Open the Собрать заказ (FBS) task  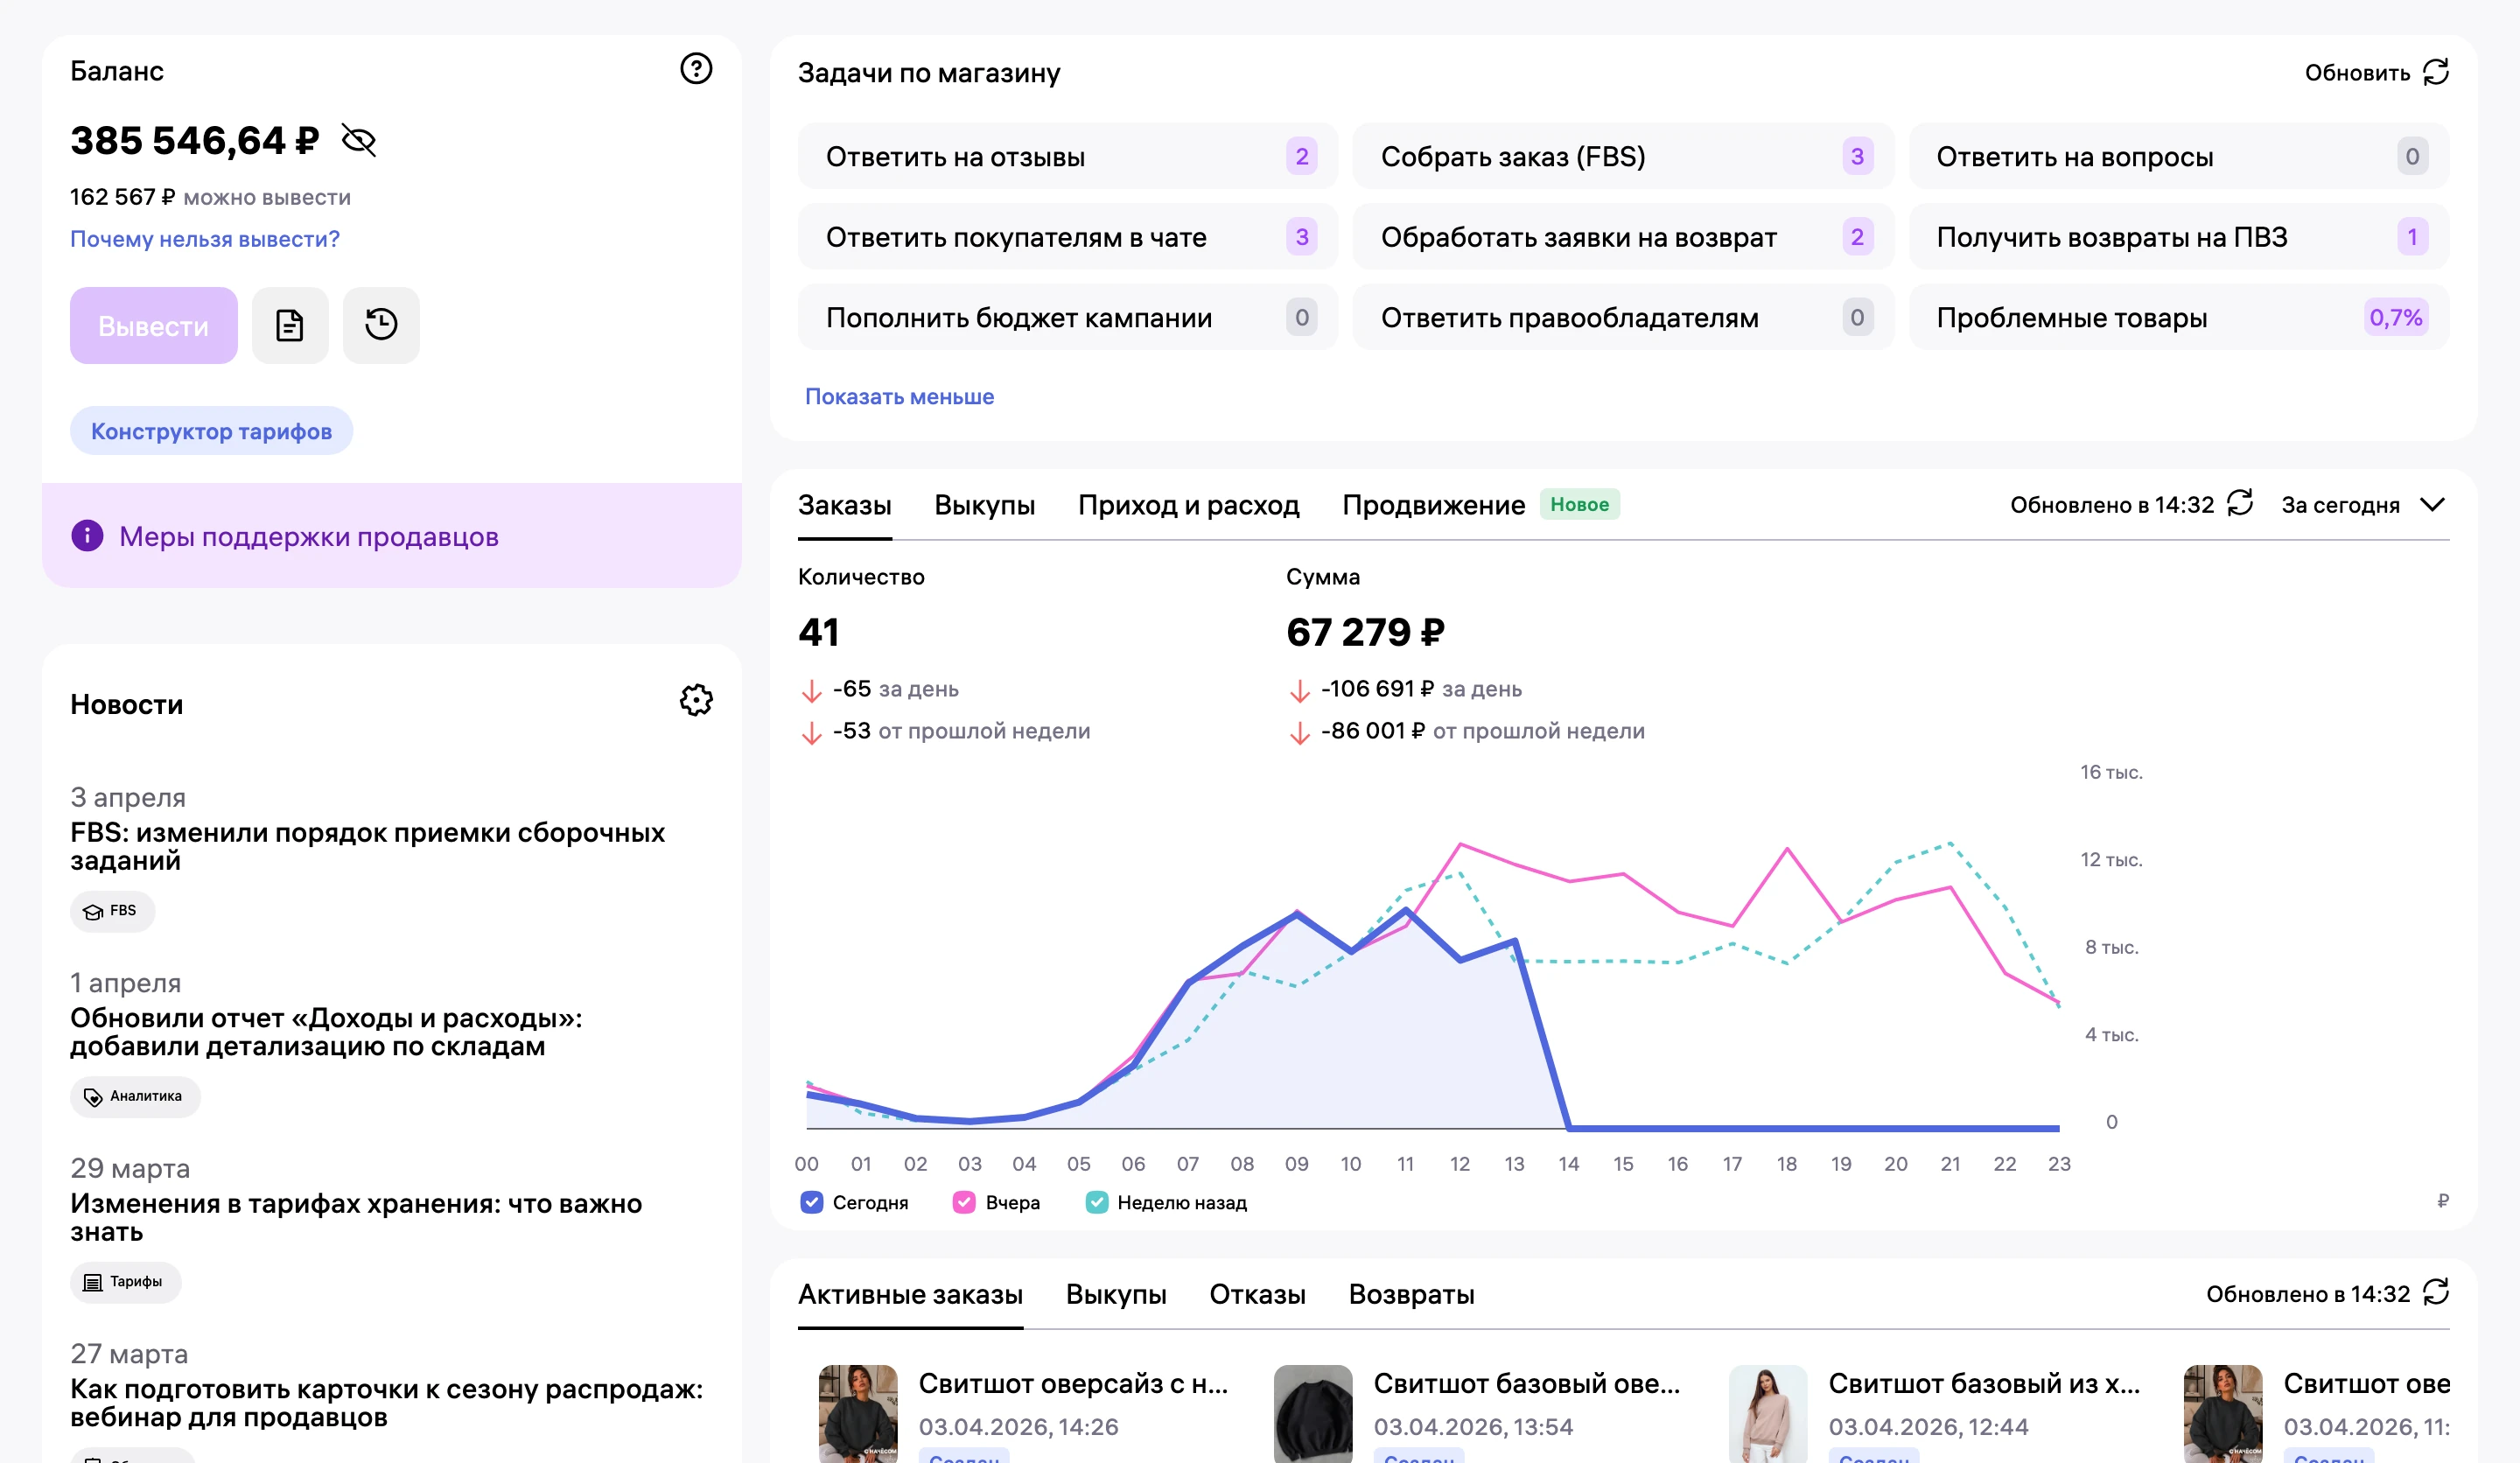[1623, 156]
